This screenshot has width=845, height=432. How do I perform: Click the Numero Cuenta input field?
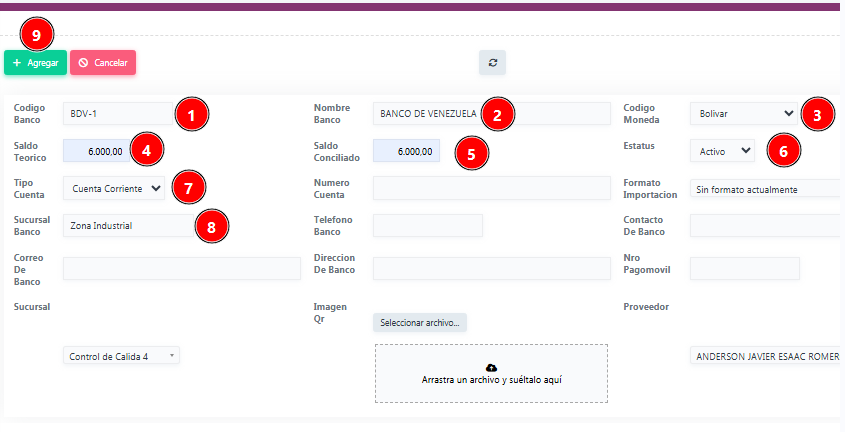tap(491, 188)
